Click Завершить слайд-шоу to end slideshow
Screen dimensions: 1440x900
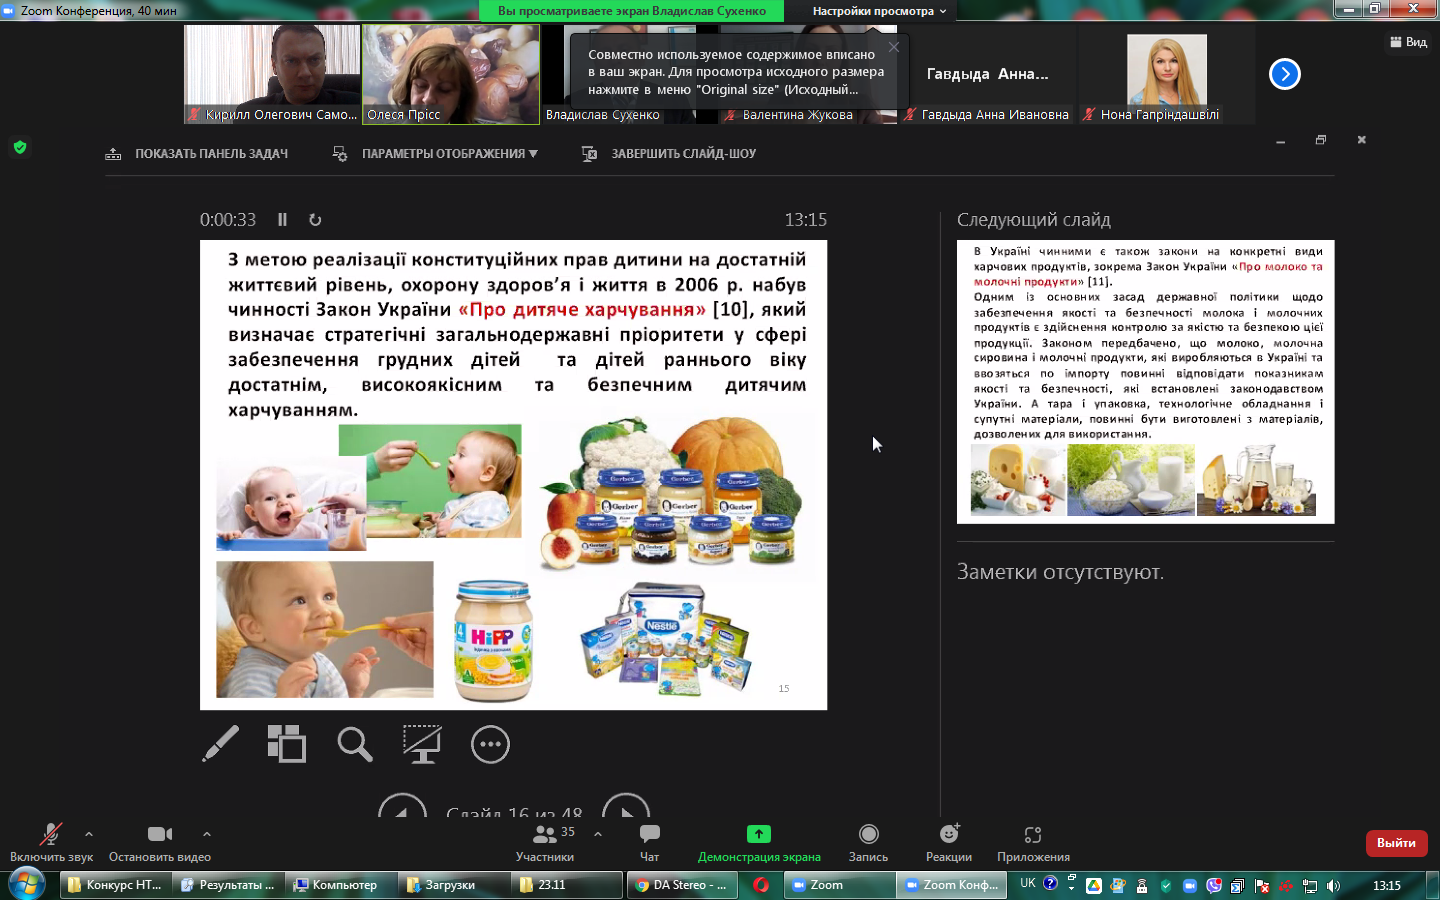(x=669, y=154)
